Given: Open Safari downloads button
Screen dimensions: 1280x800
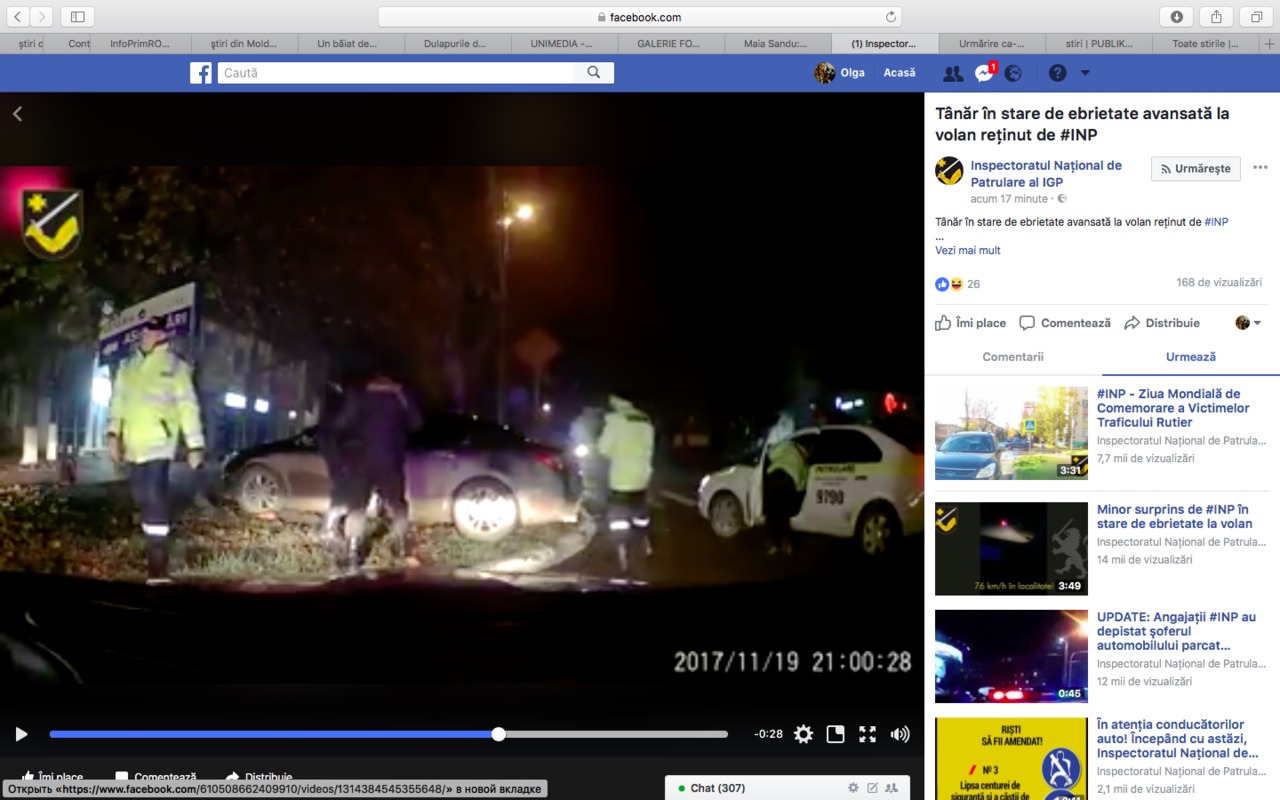Looking at the screenshot, I should tap(1177, 16).
